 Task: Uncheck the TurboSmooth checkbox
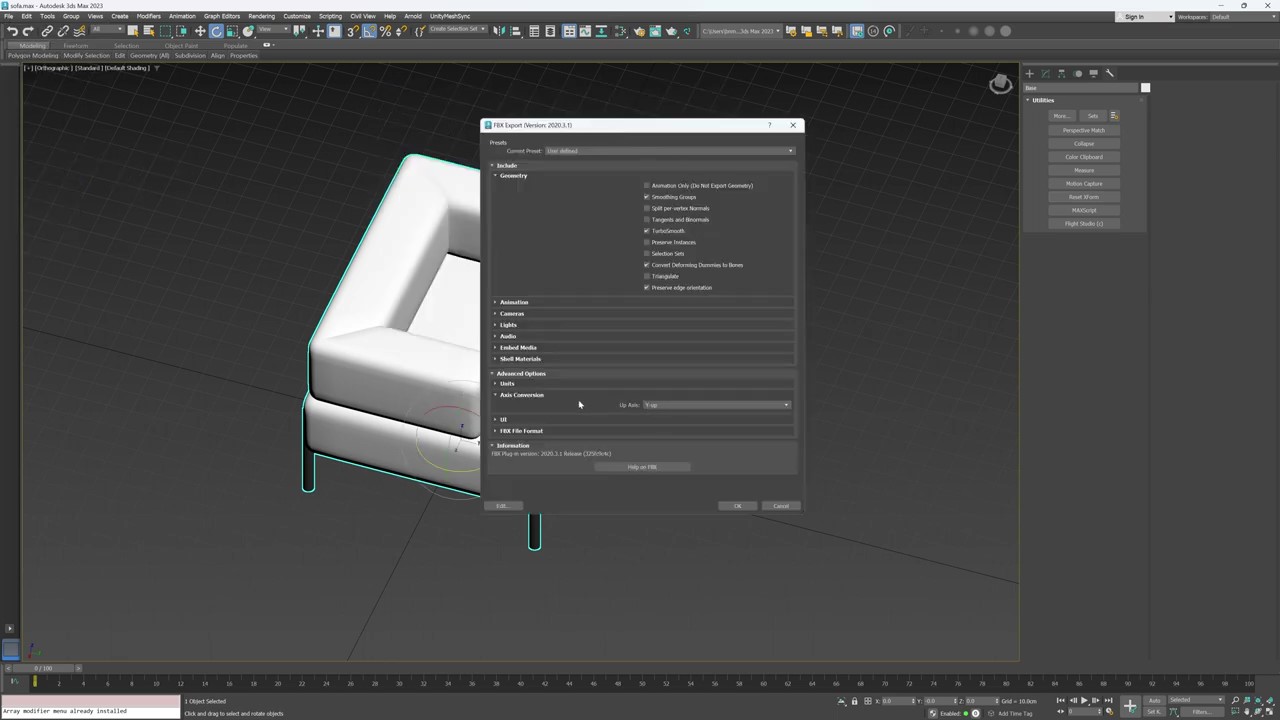[647, 231]
